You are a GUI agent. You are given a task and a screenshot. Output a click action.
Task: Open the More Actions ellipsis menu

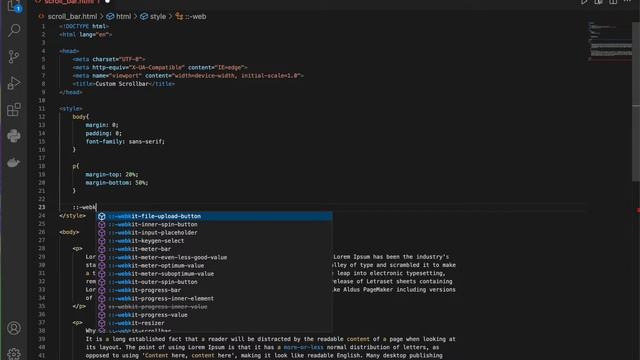[627, 2]
